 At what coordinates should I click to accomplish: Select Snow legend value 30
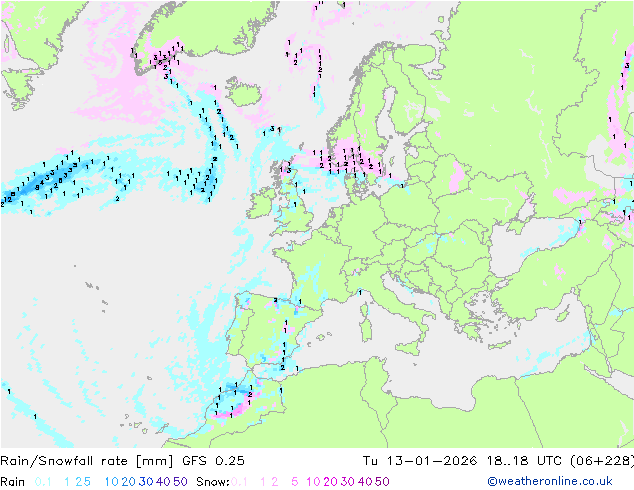point(347,482)
